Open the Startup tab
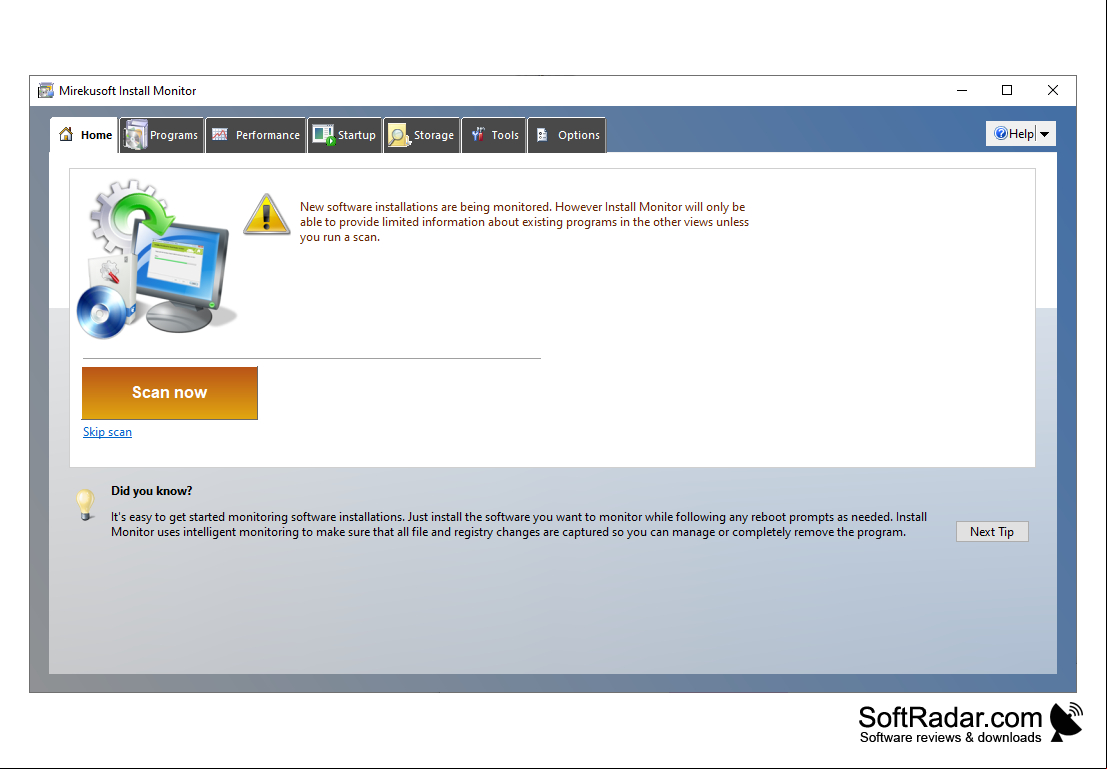 (345, 135)
